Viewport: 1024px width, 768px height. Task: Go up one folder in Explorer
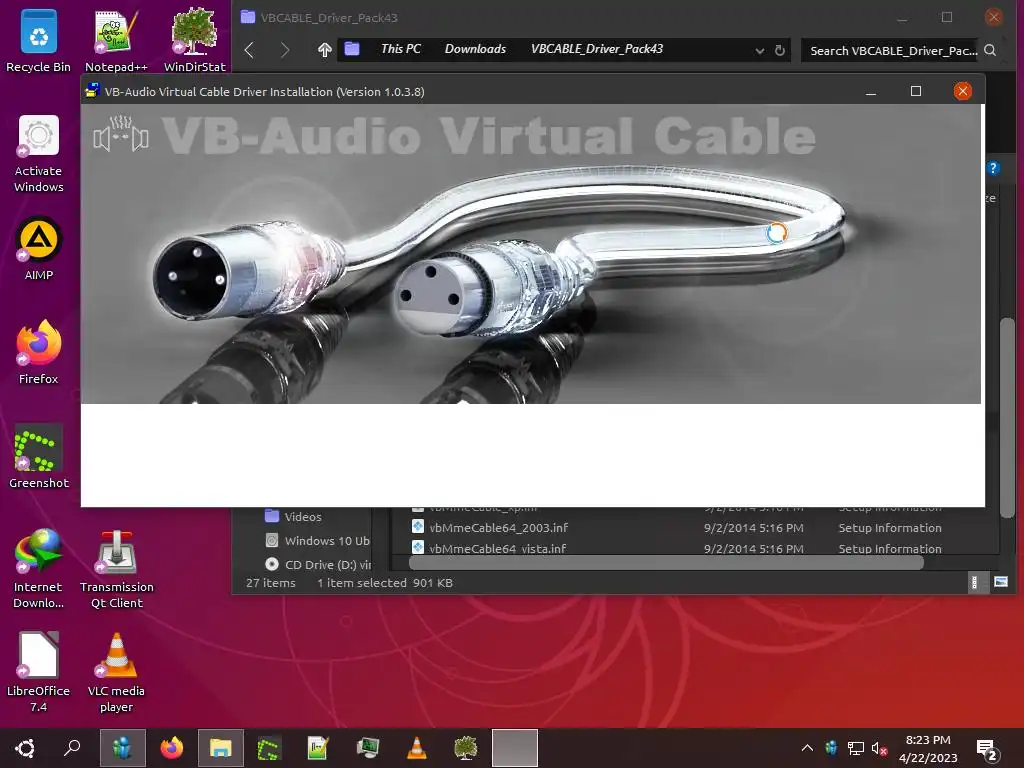325,50
